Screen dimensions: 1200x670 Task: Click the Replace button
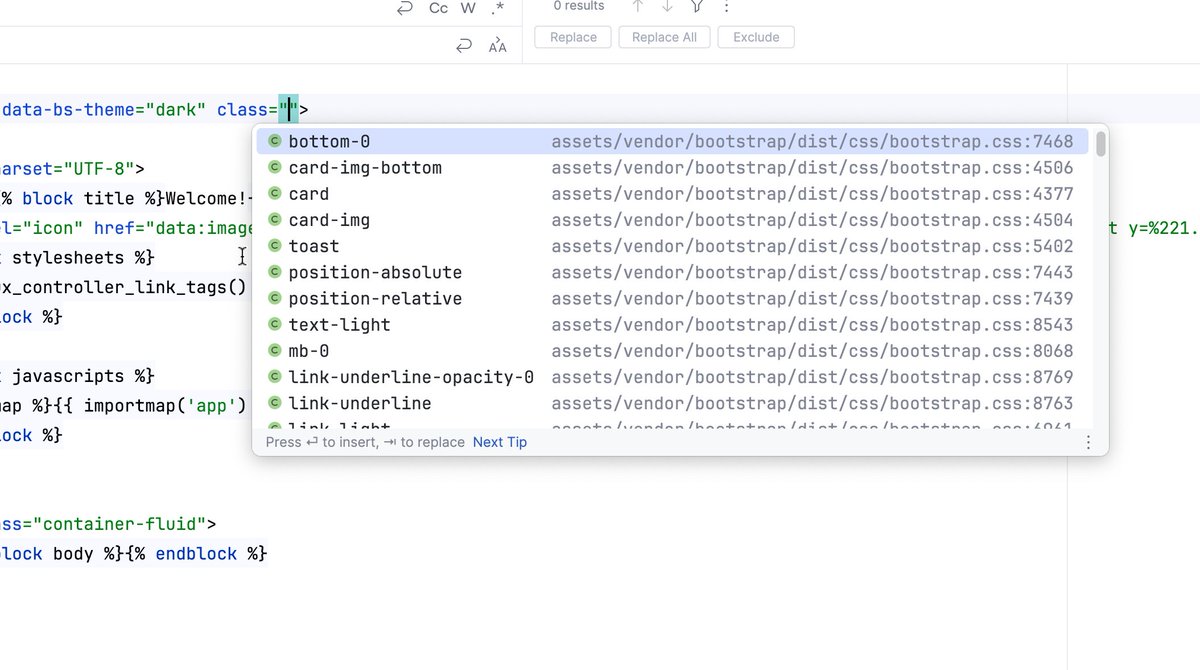pyautogui.click(x=573, y=37)
